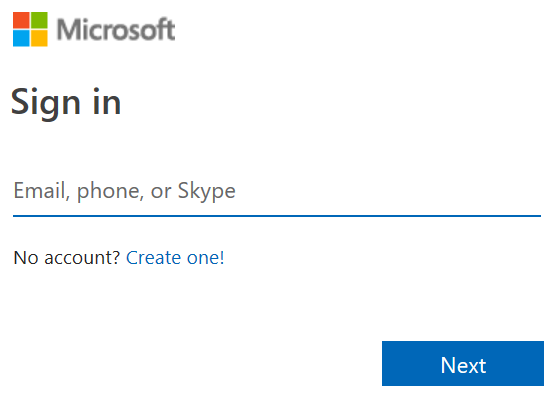Click the red square of Microsoft logo
Screen dimensions: 555x397
pyautogui.click(x=21, y=20)
